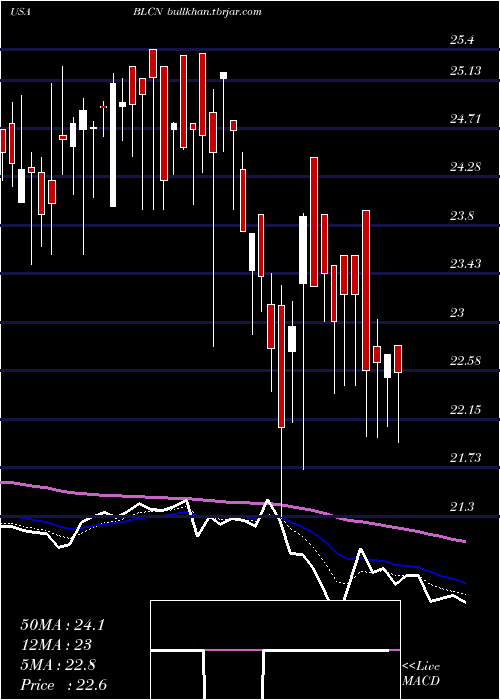
Task: Click the 22.58 price axis label
Action: click(x=466, y=360)
